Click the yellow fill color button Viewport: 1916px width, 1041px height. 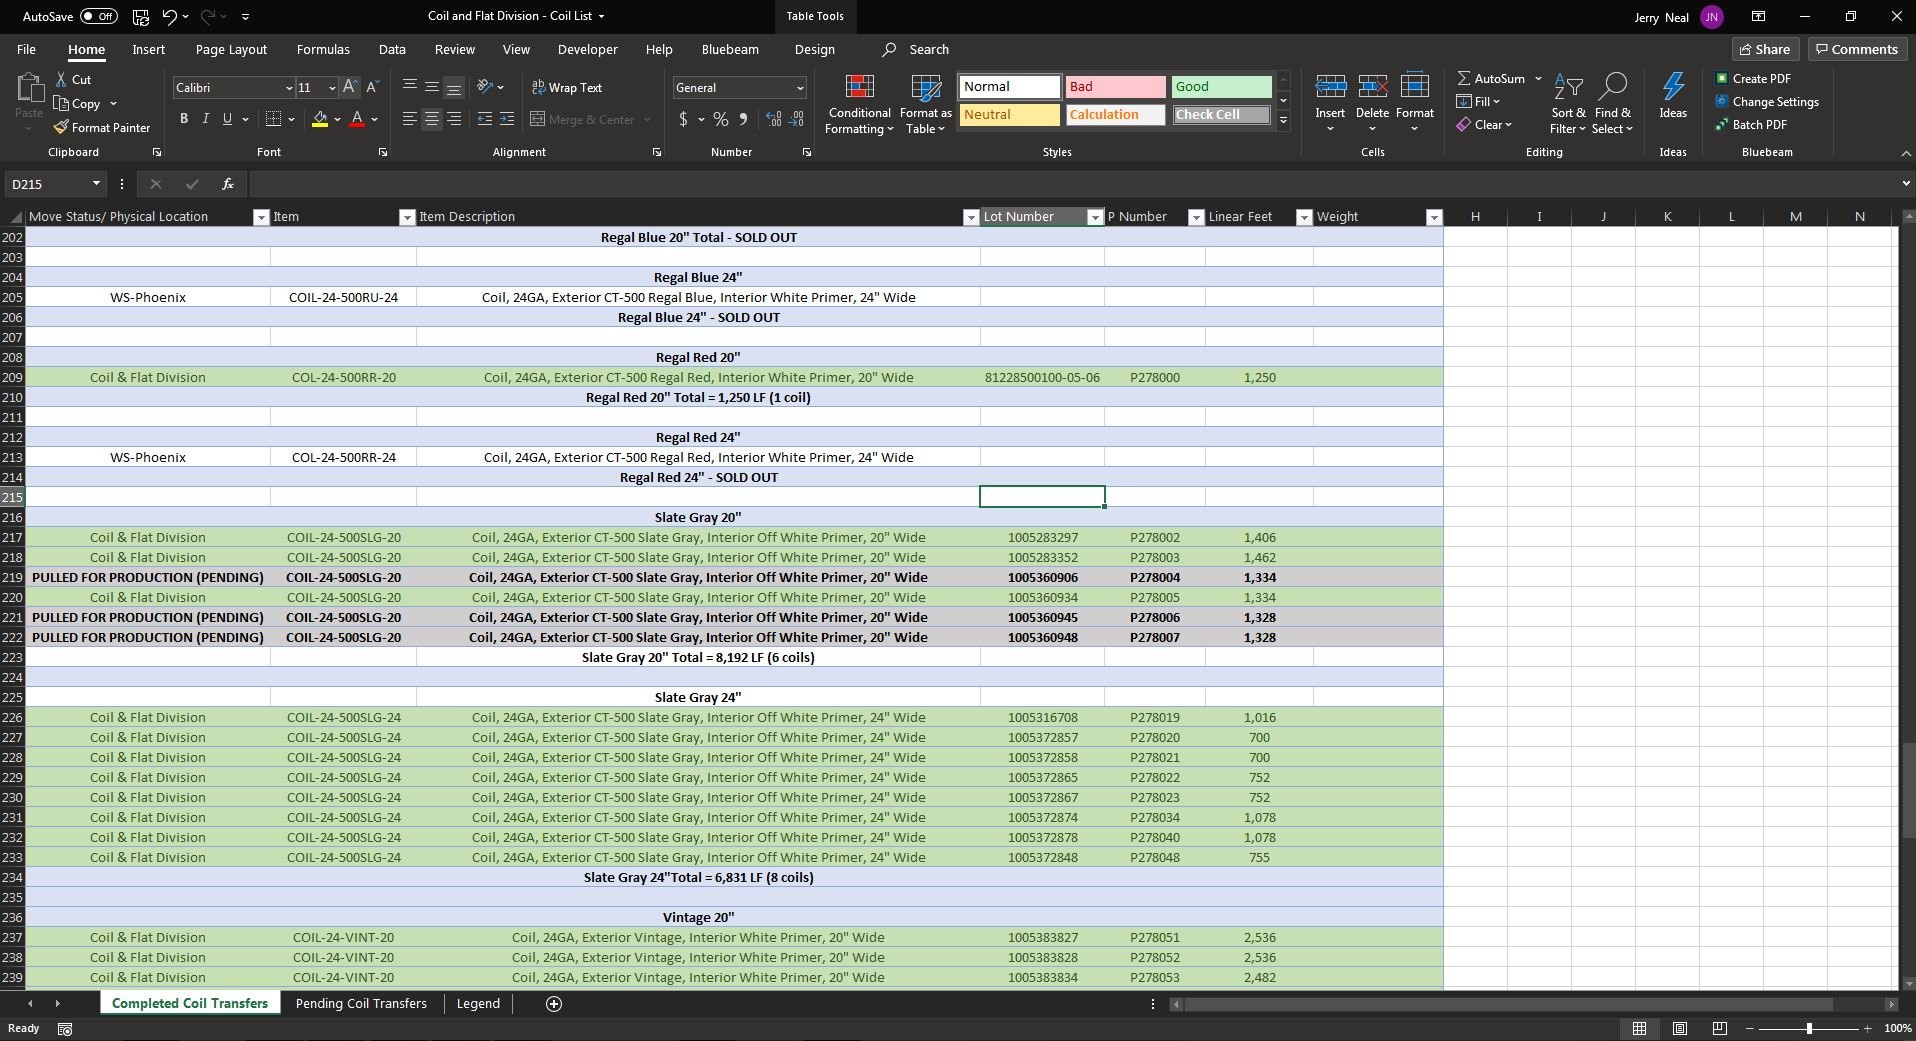click(x=320, y=119)
